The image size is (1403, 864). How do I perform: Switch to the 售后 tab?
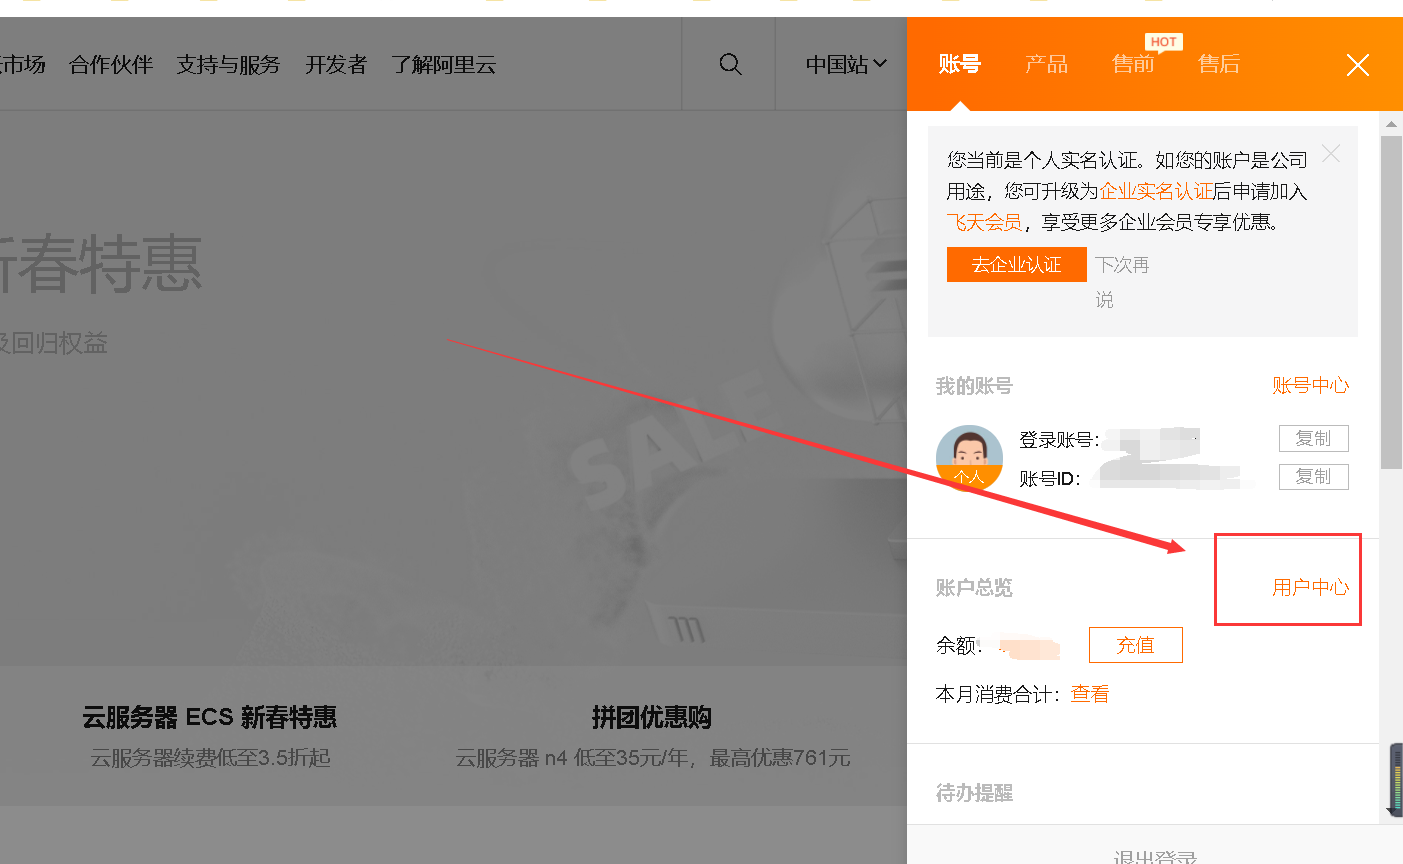(x=1219, y=64)
